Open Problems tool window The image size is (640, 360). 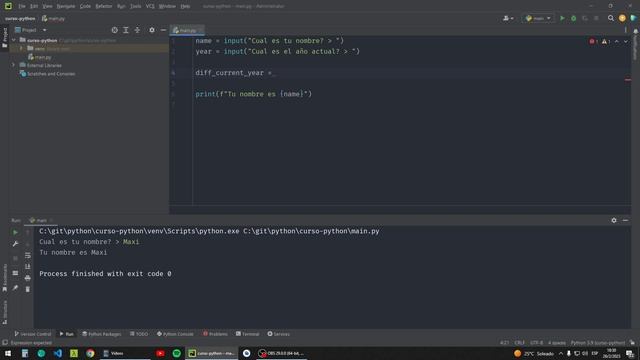tap(215, 334)
